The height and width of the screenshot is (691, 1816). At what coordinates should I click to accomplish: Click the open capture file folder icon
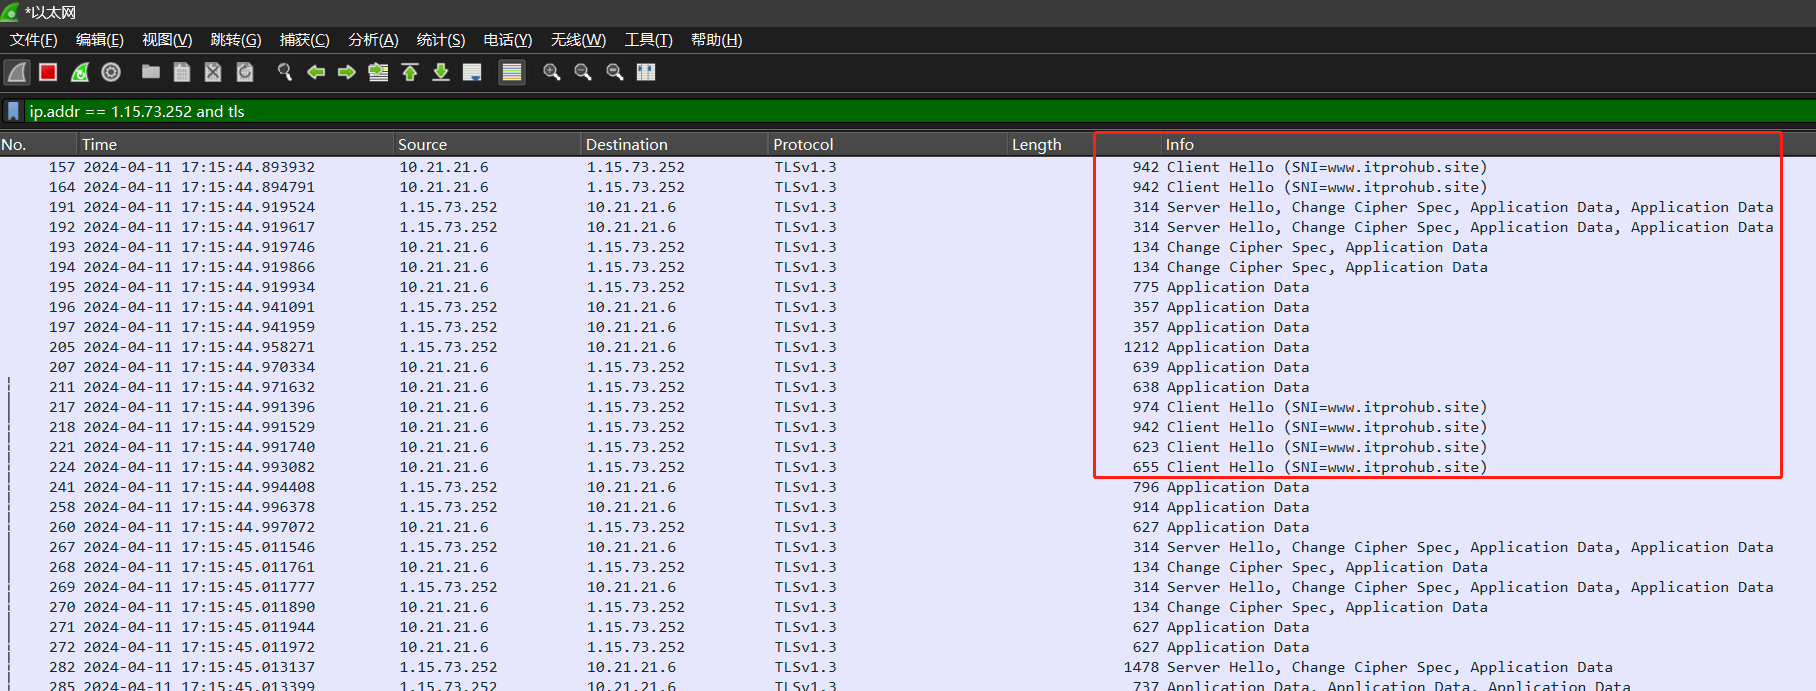click(x=151, y=72)
